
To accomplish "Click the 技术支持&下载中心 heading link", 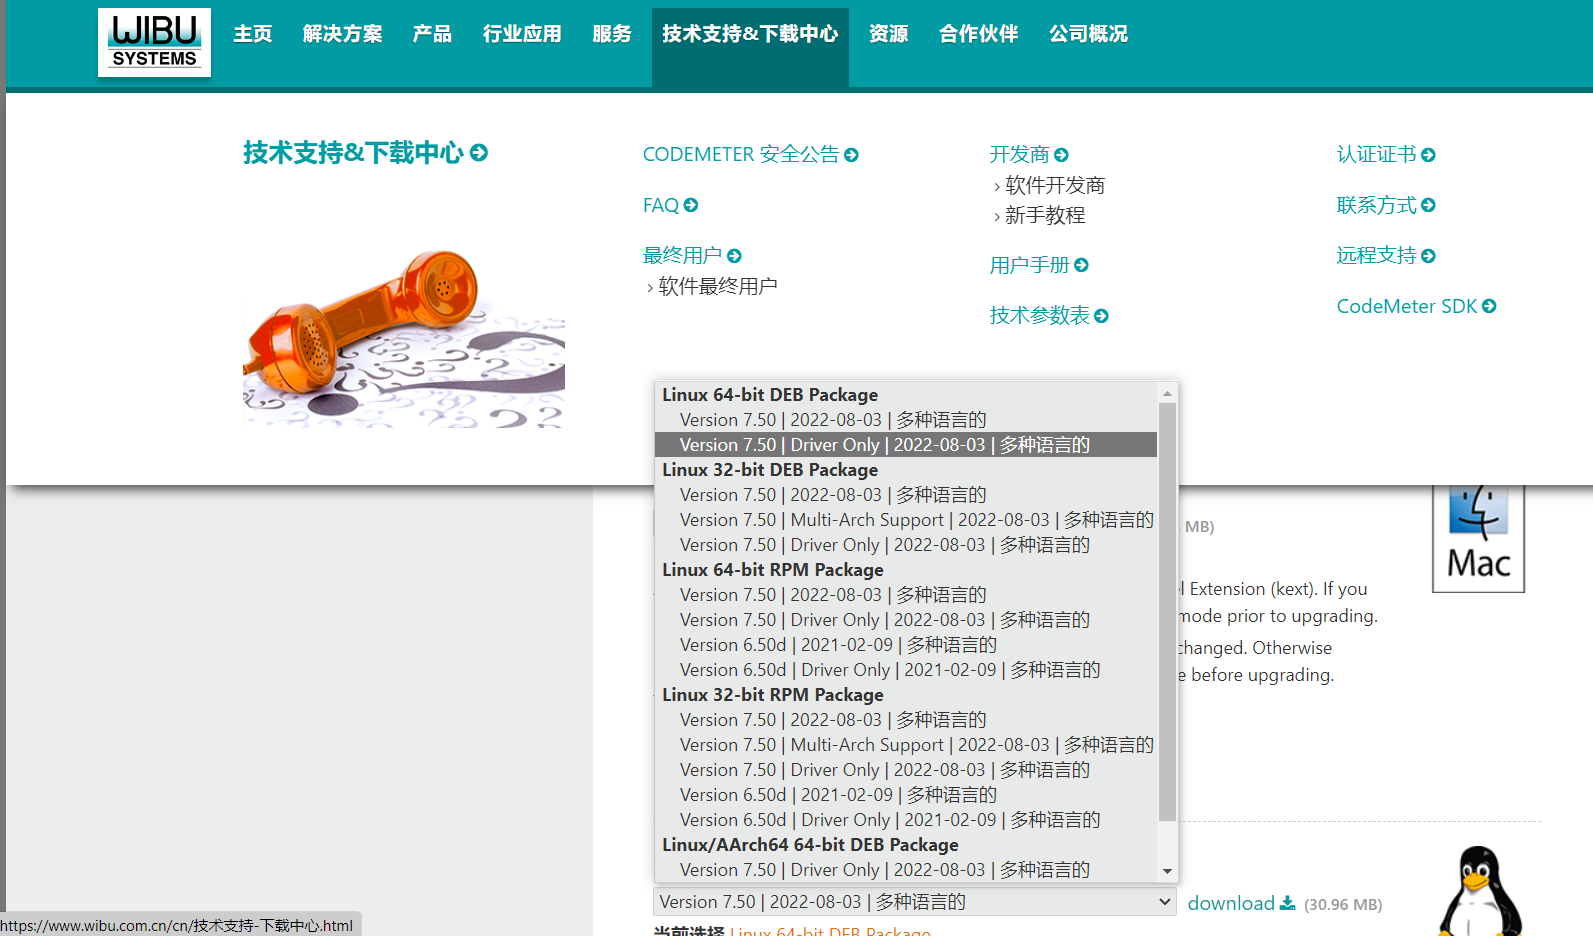I will click(x=353, y=153).
